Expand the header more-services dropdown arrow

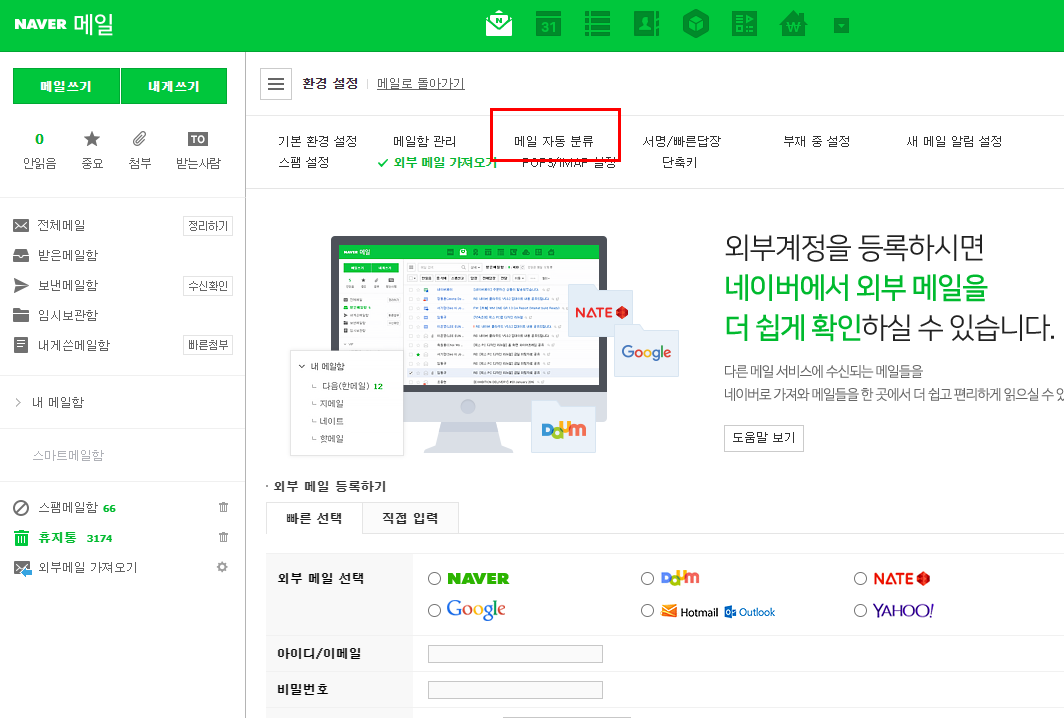(x=841, y=26)
